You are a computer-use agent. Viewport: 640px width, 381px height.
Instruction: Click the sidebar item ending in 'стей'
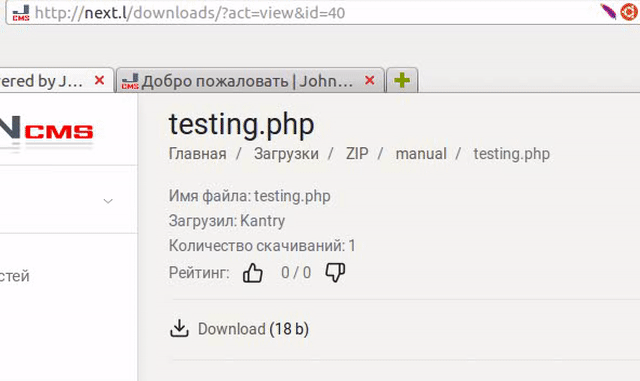15,276
